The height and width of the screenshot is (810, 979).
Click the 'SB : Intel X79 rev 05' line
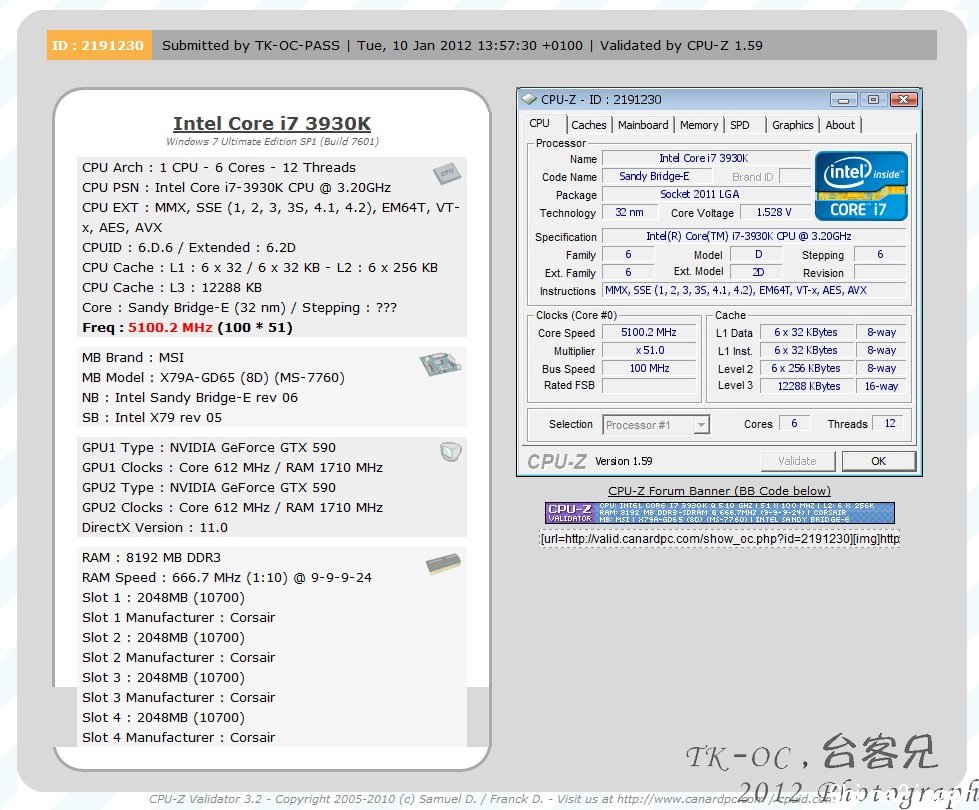pos(152,418)
